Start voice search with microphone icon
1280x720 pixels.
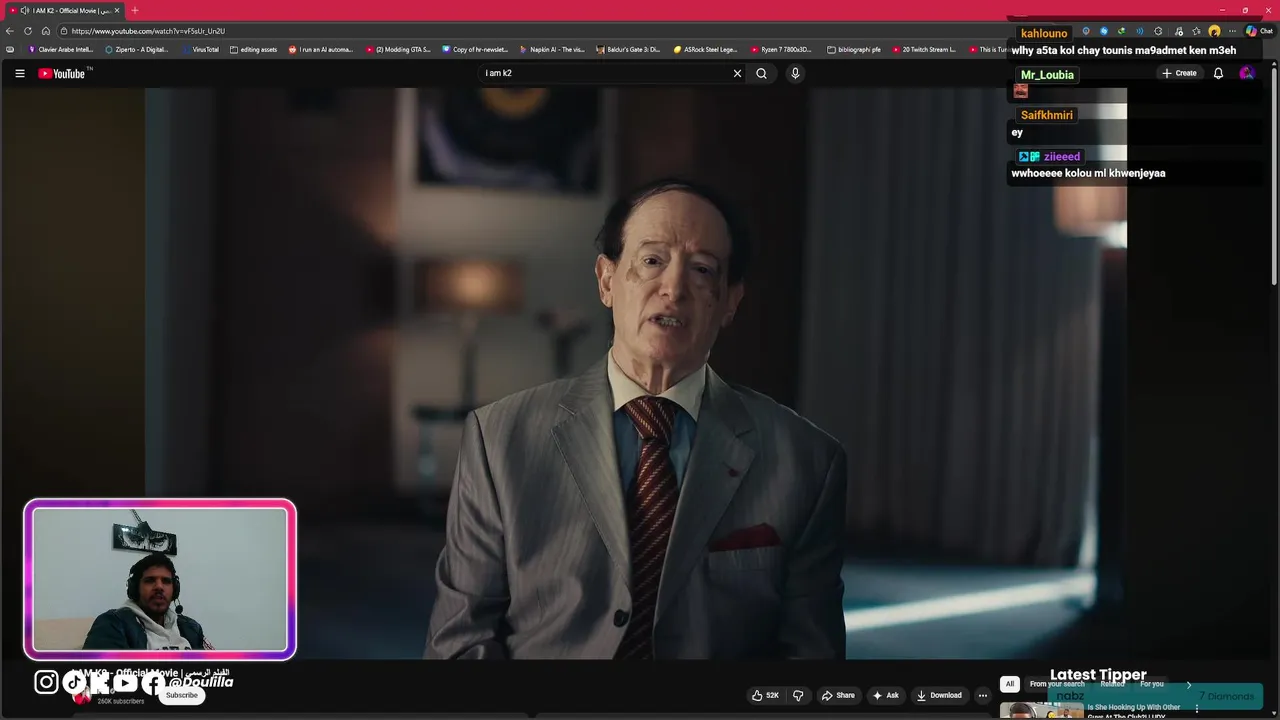tap(795, 73)
